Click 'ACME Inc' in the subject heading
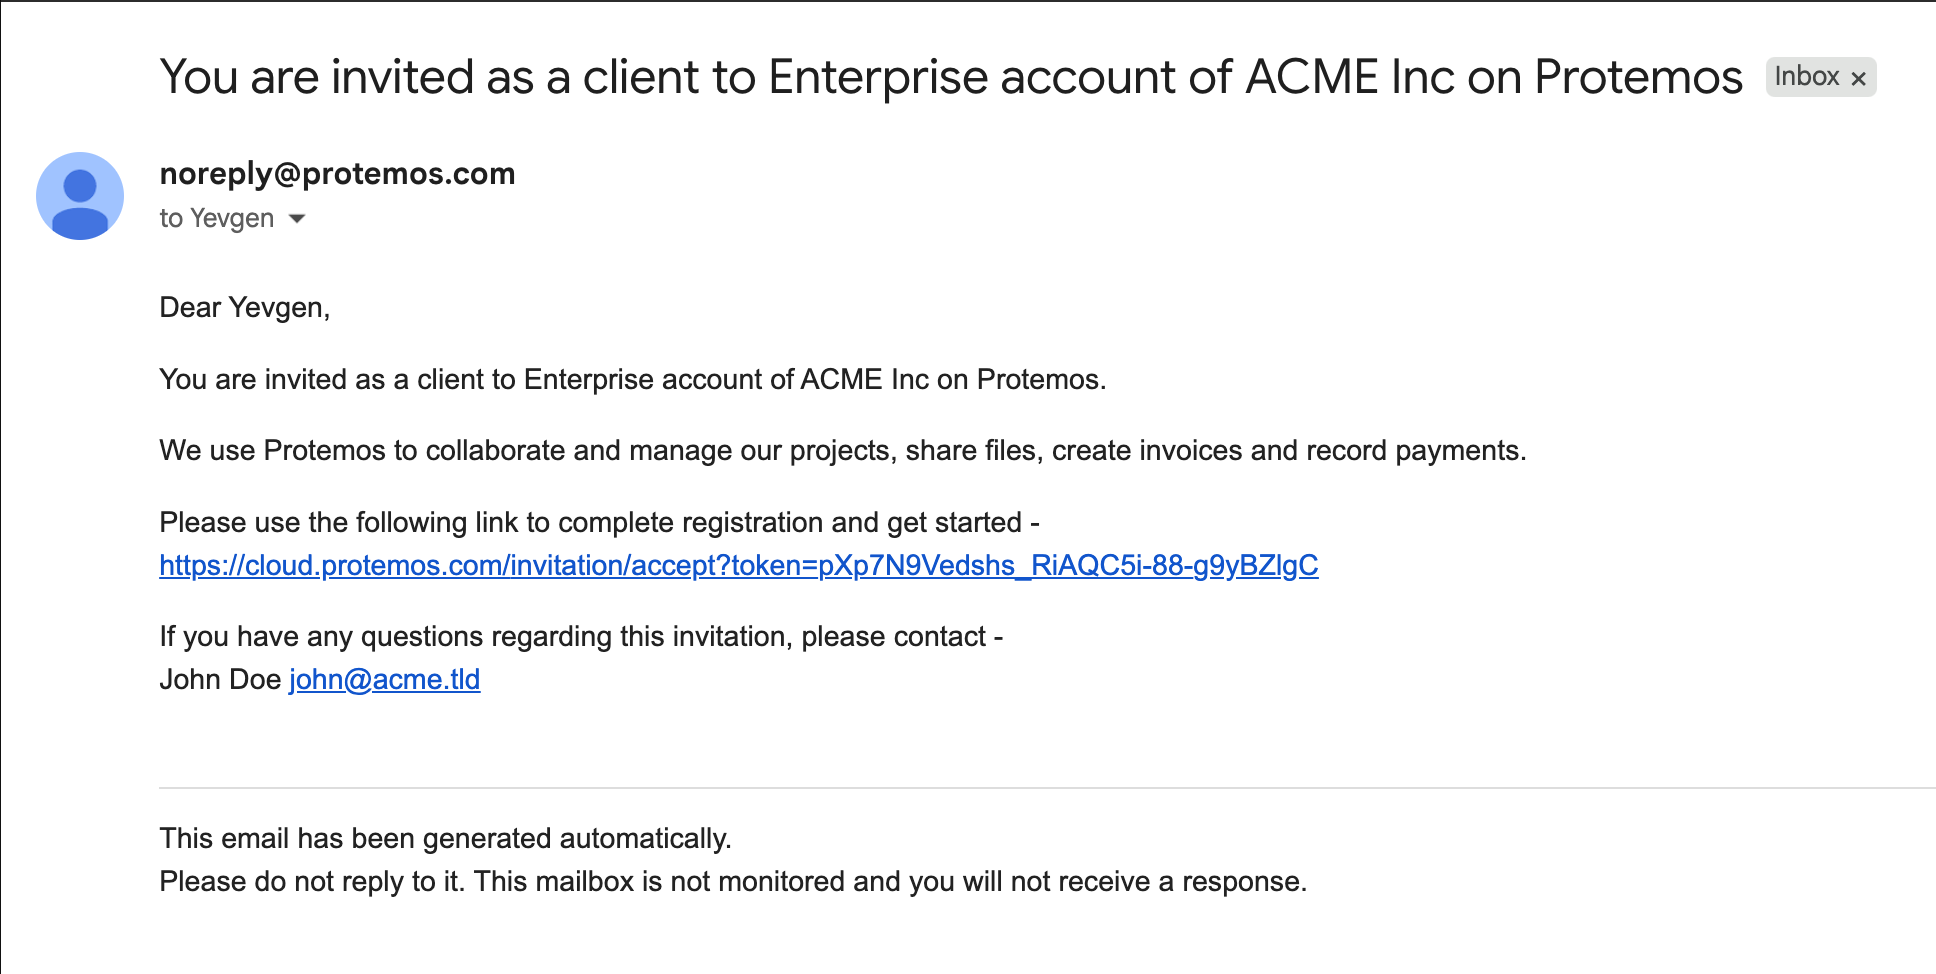The image size is (1936, 974). tap(1349, 77)
